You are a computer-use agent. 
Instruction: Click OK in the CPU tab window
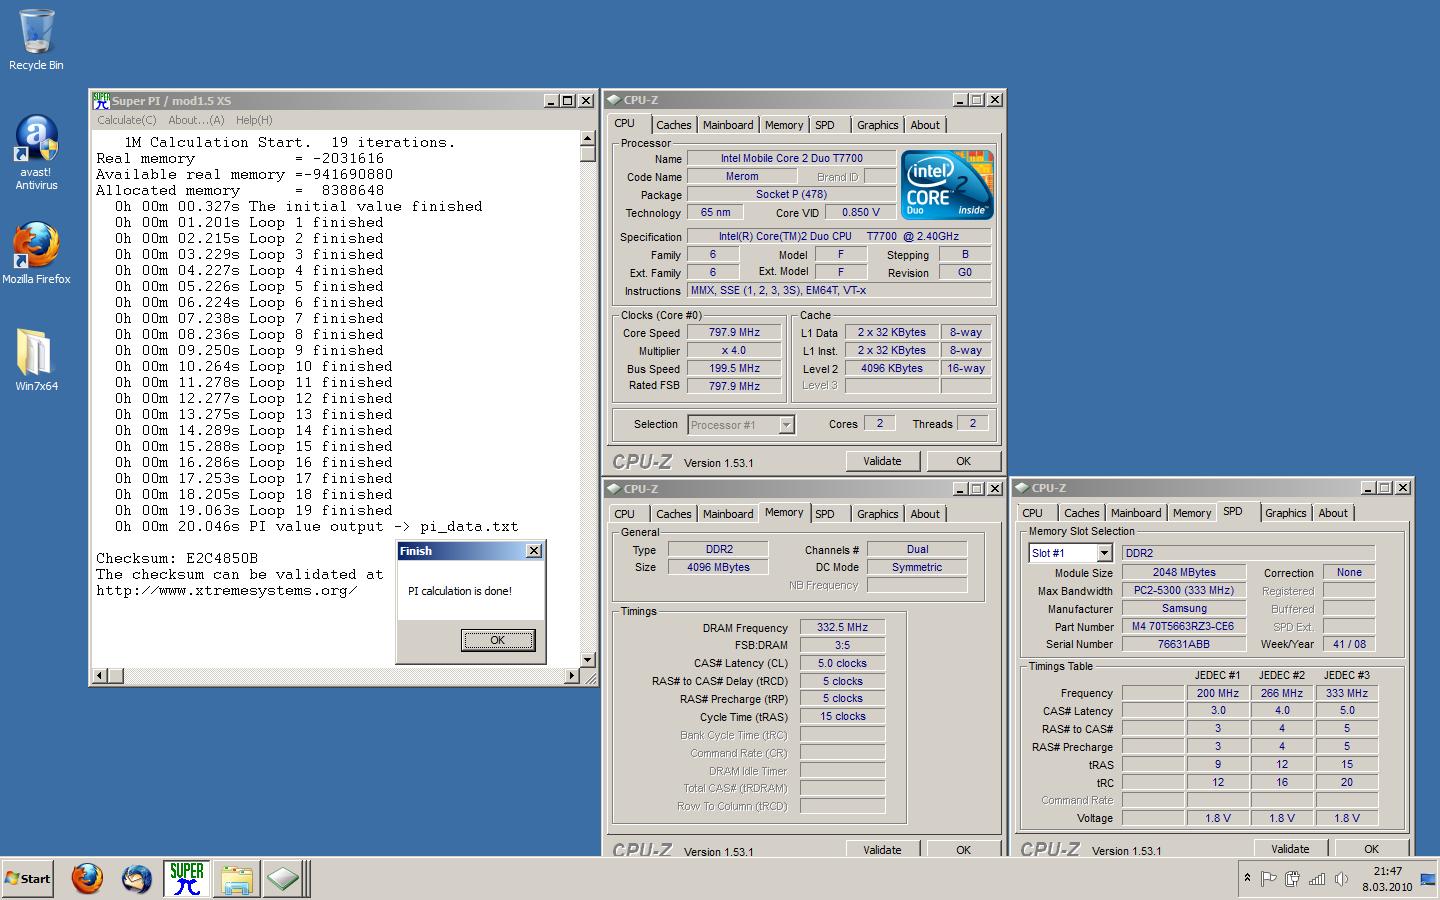[x=963, y=461]
